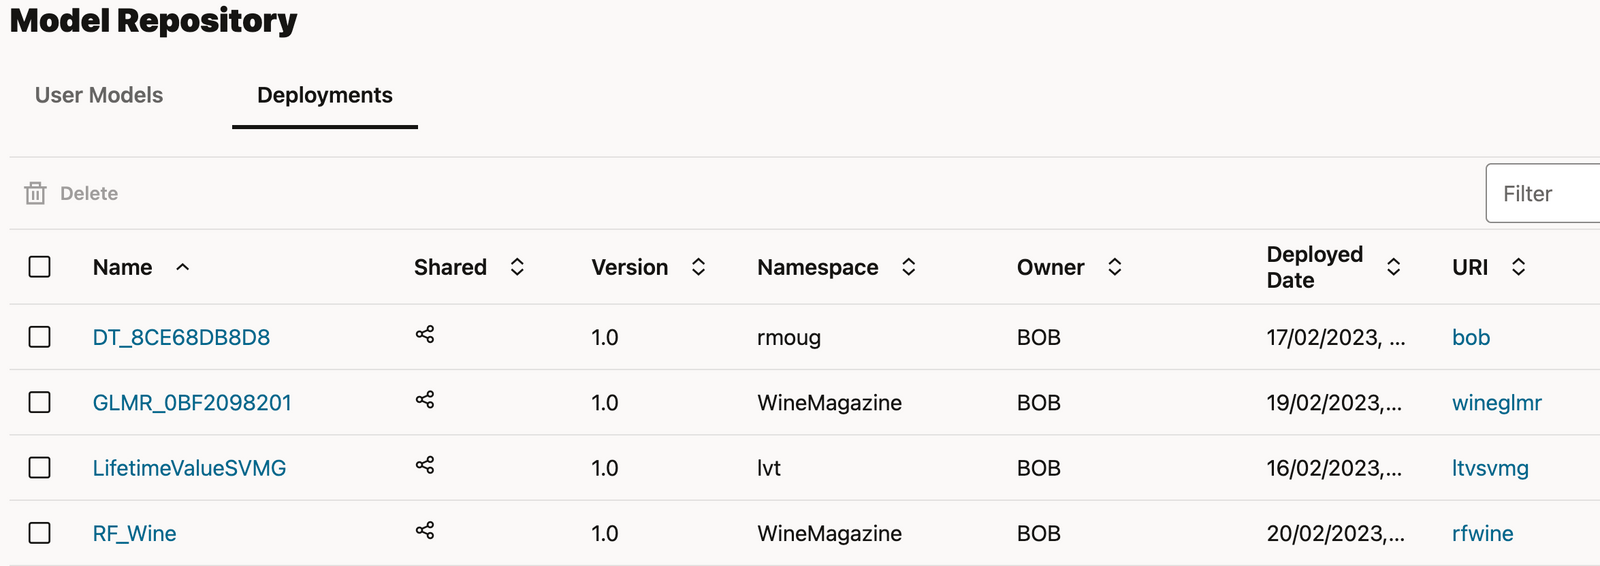Sort by the Version column arrows
Viewport: 1600px width, 566px height.
699,267
